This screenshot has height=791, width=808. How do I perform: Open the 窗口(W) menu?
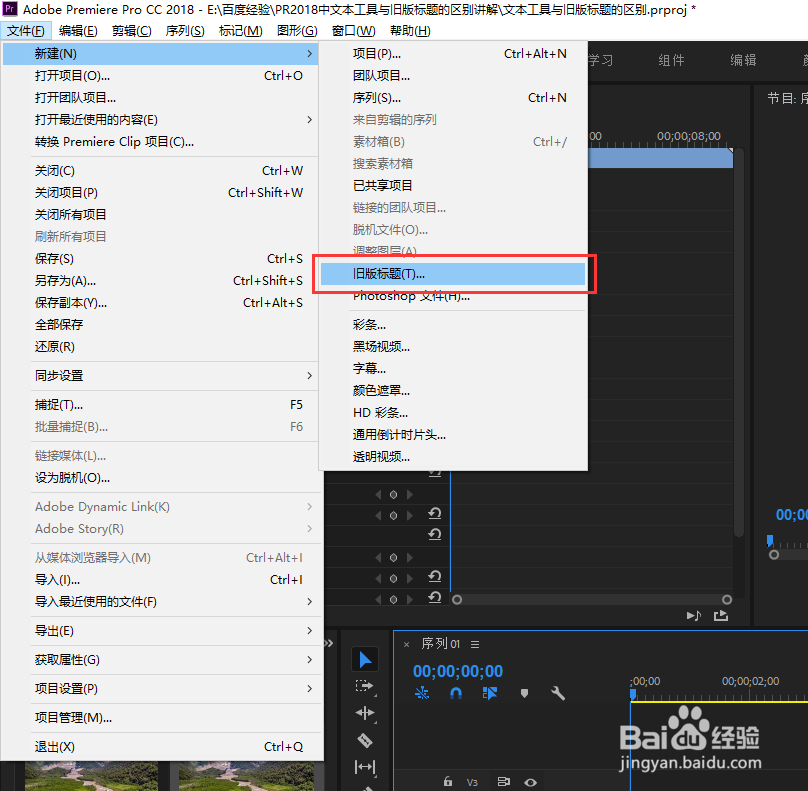tap(354, 31)
